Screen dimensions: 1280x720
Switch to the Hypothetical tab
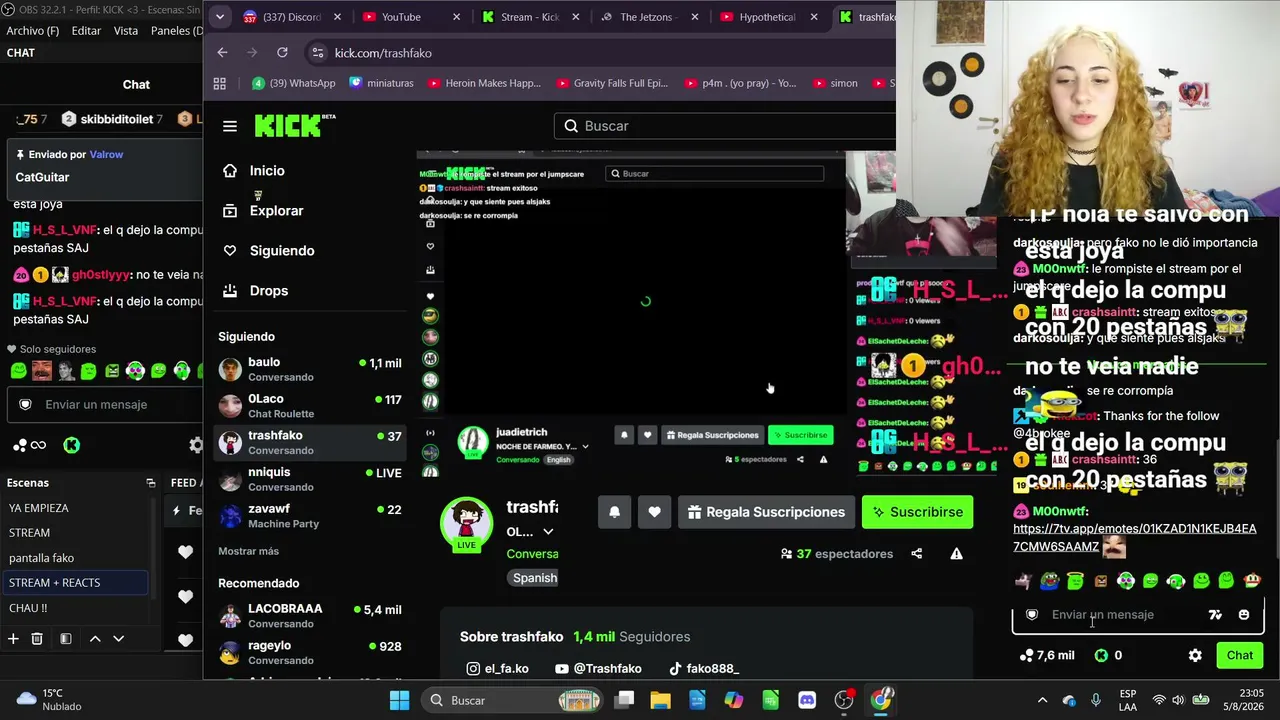[768, 17]
